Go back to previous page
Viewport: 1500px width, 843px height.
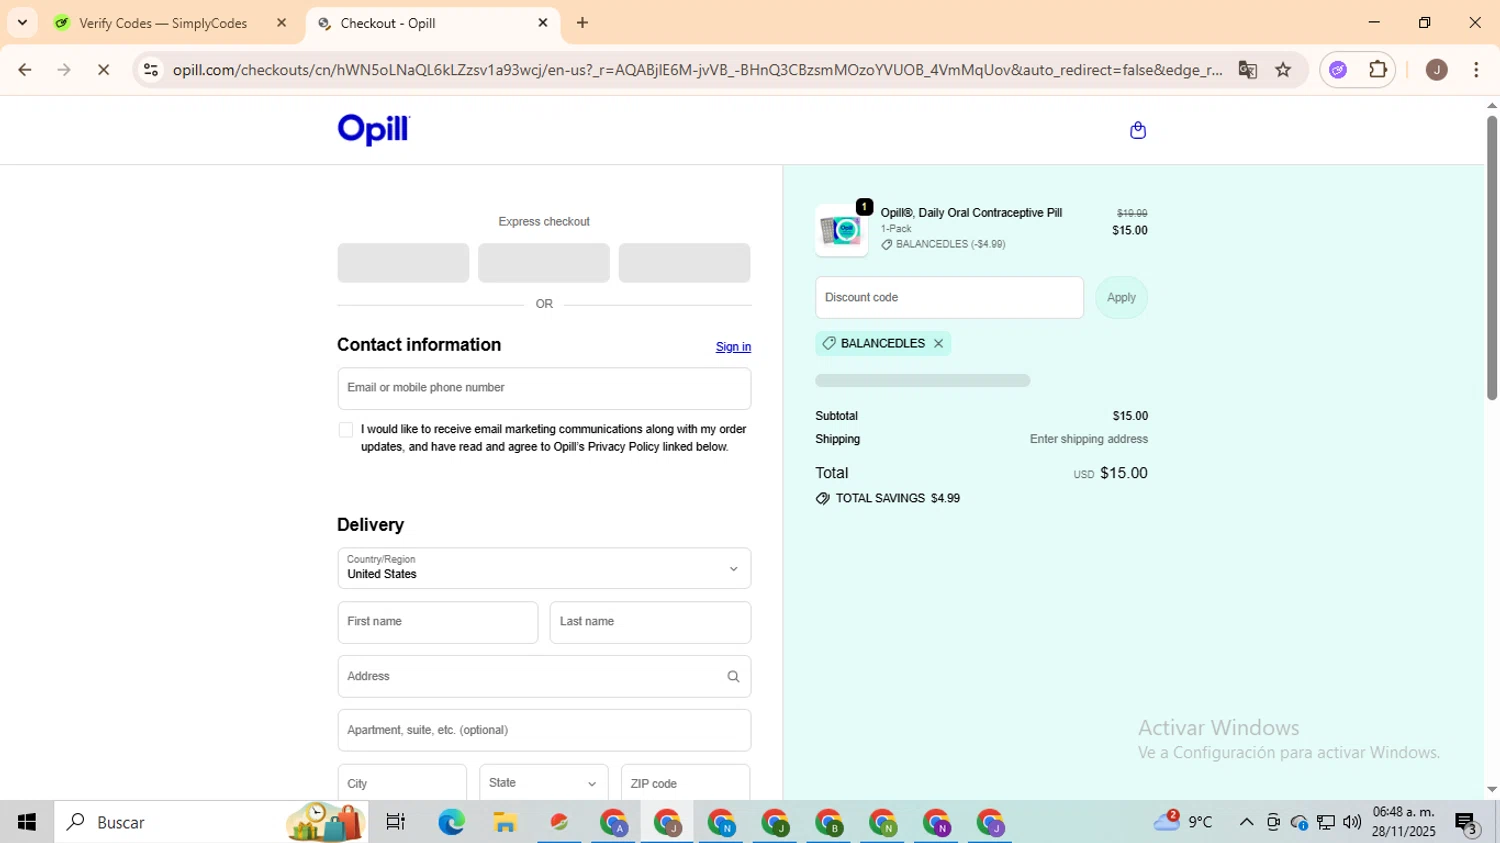25,70
